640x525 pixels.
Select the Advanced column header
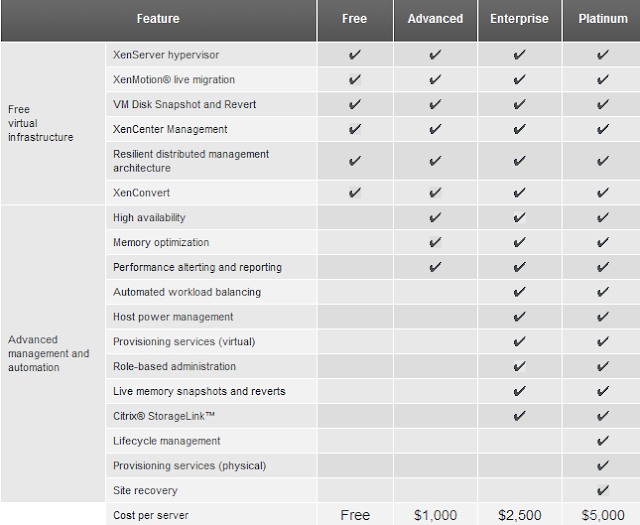point(435,19)
